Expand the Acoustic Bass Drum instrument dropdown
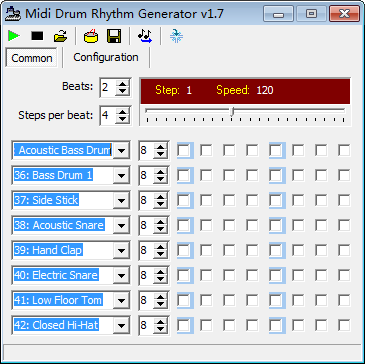Image resolution: width=365 pixels, height=364 pixels. (x=121, y=151)
